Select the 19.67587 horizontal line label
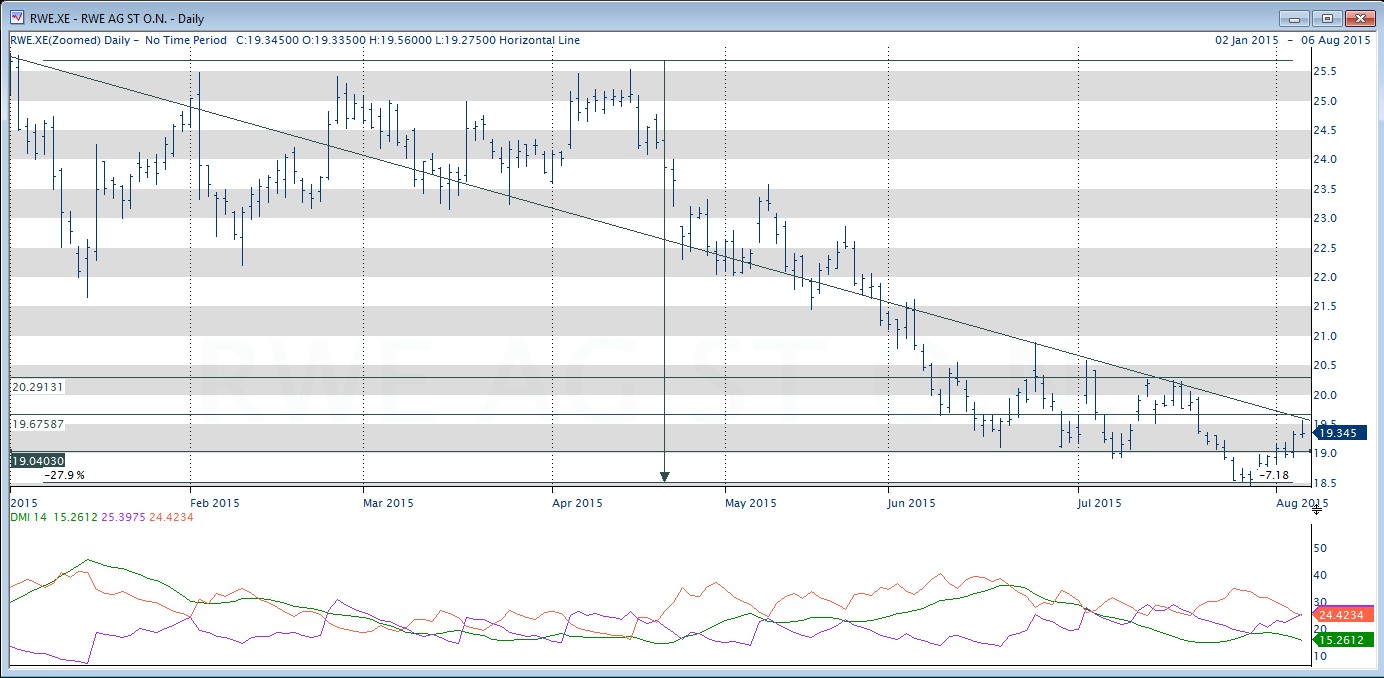Image resolution: width=1384 pixels, height=678 pixels. click(x=36, y=424)
